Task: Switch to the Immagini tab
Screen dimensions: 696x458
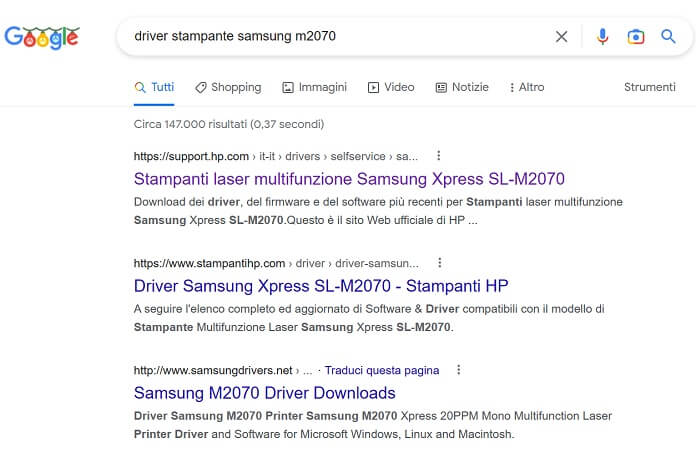Action: tap(314, 87)
